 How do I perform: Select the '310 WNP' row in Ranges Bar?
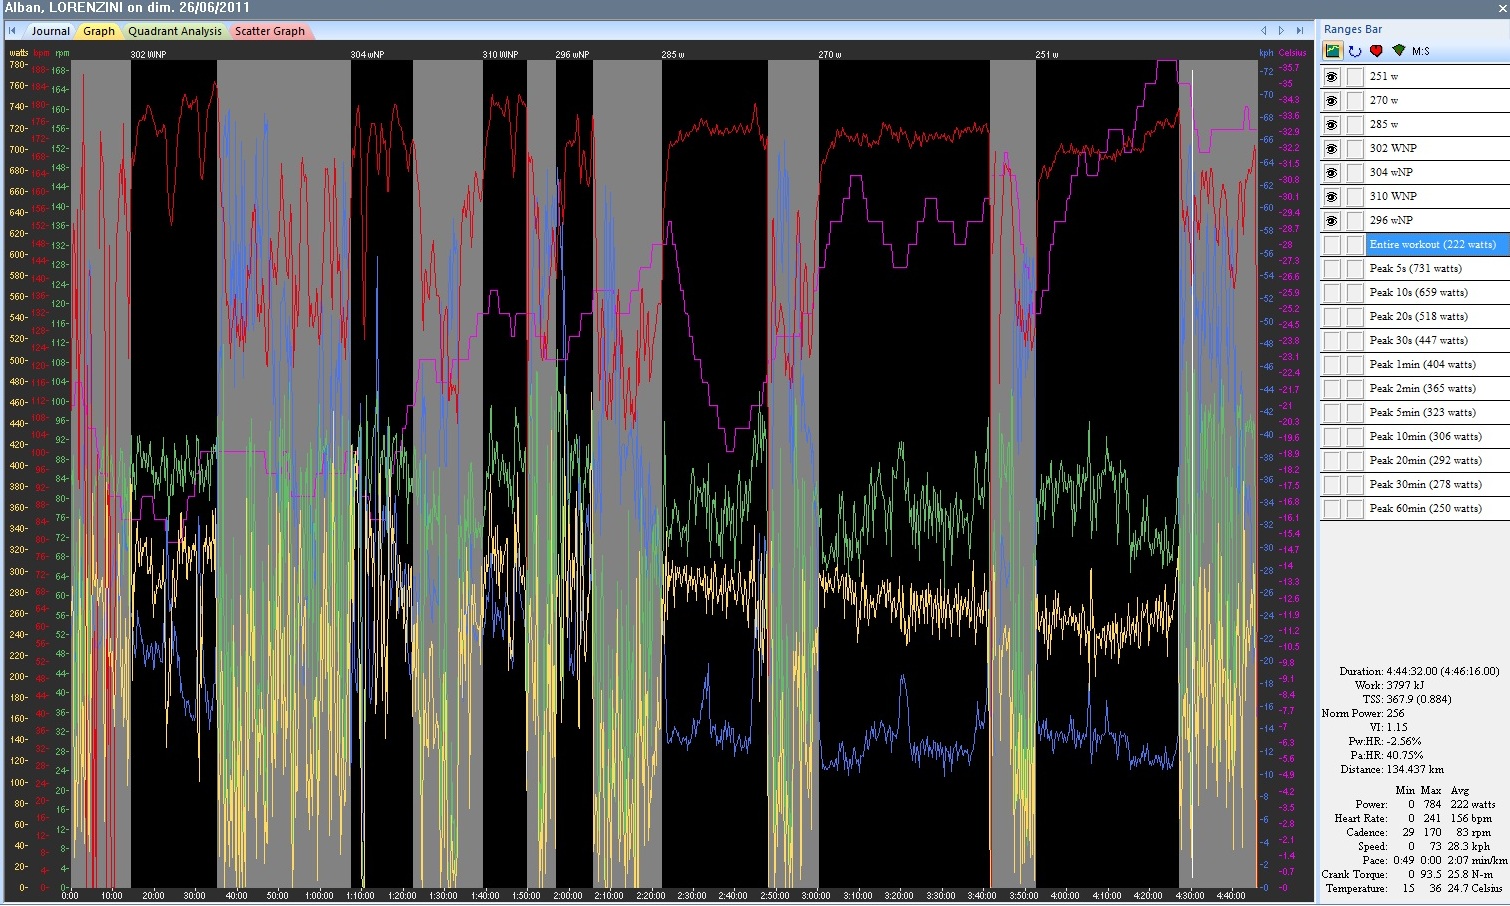click(x=1438, y=196)
